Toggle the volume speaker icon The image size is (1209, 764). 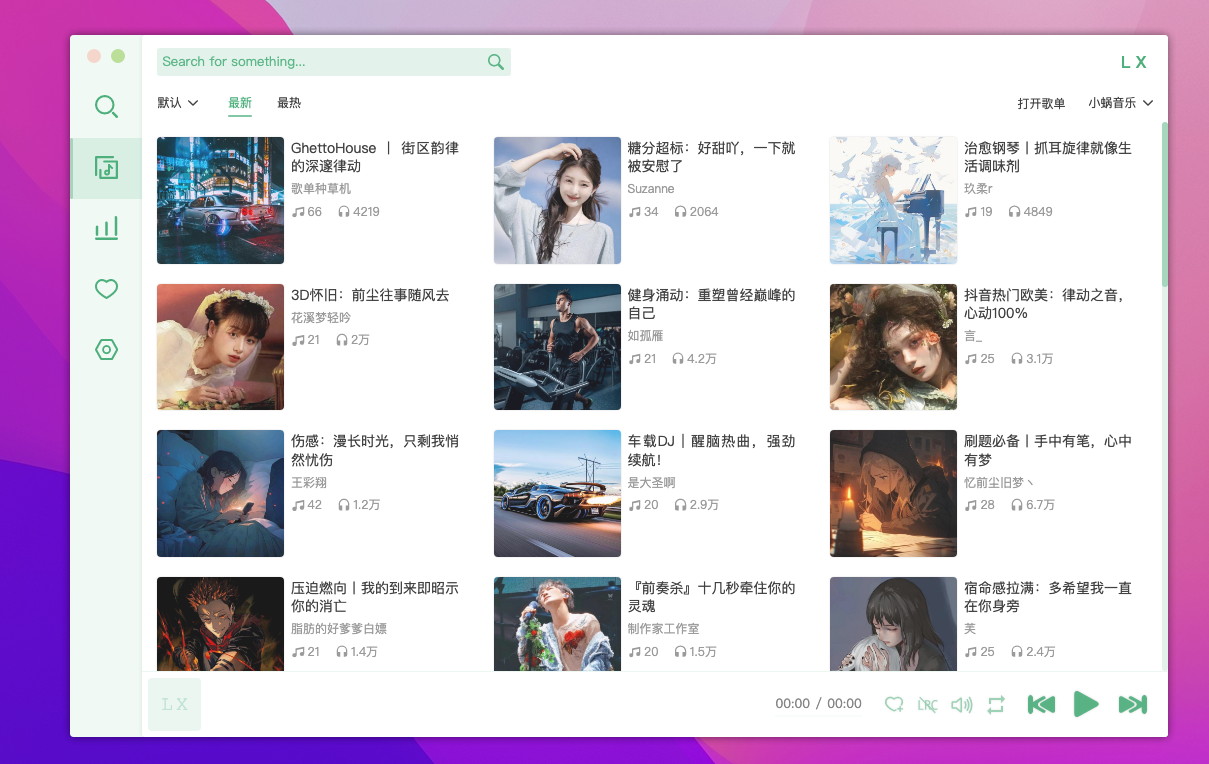click(x=961, y=705)
